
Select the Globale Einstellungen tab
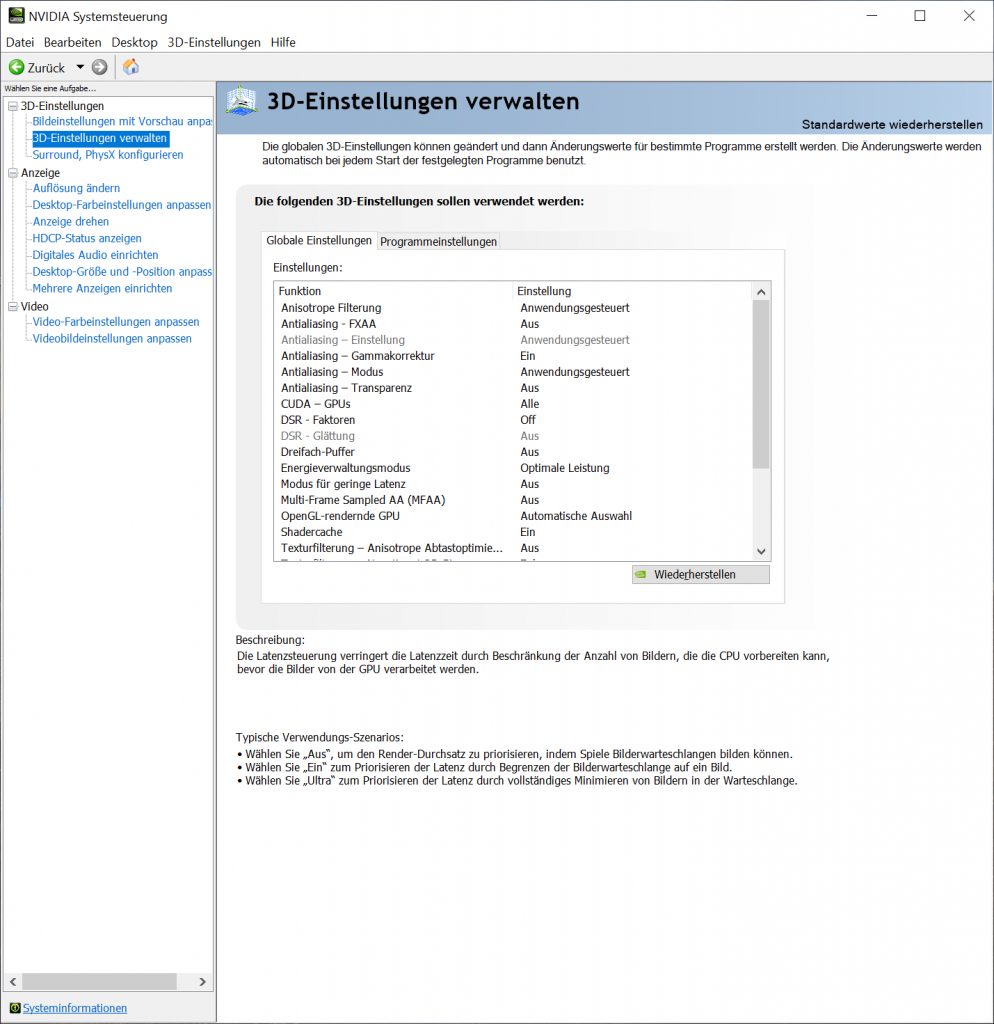[x=319, y=240]
